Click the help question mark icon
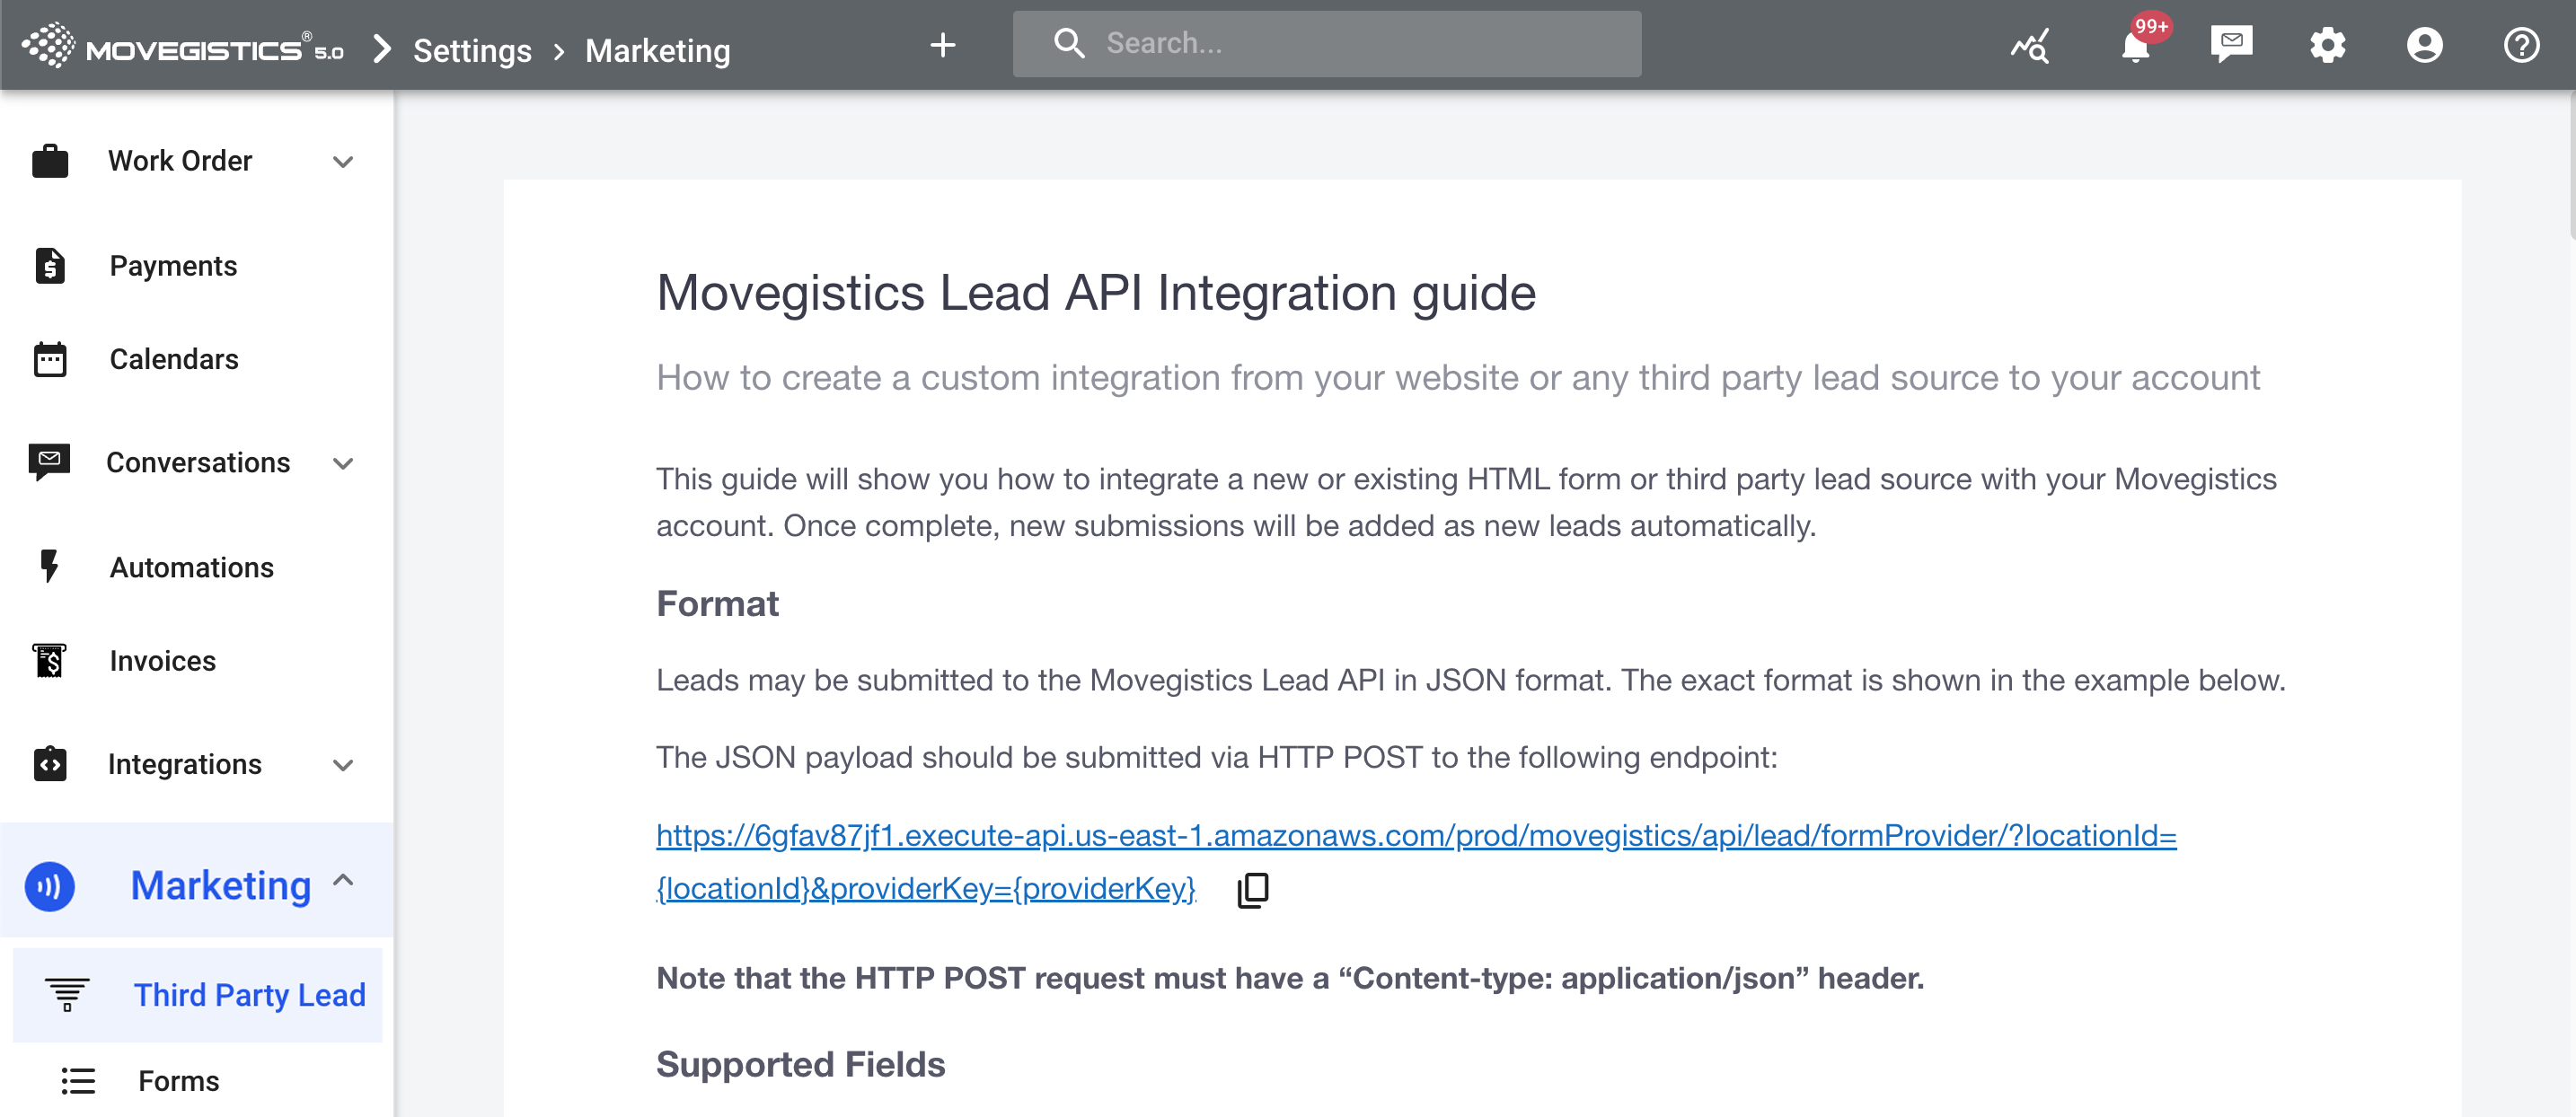The width and height of the screenshot is (2576, 1117). (2521, 45)
